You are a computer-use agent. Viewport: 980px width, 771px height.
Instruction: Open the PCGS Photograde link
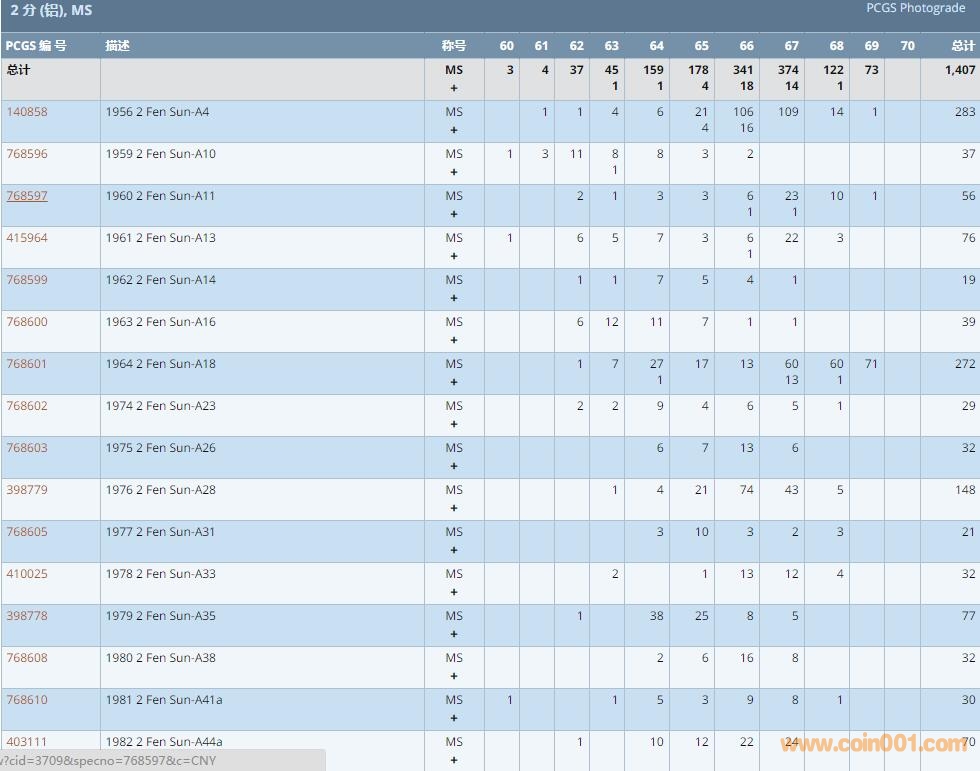click(915, 8)
